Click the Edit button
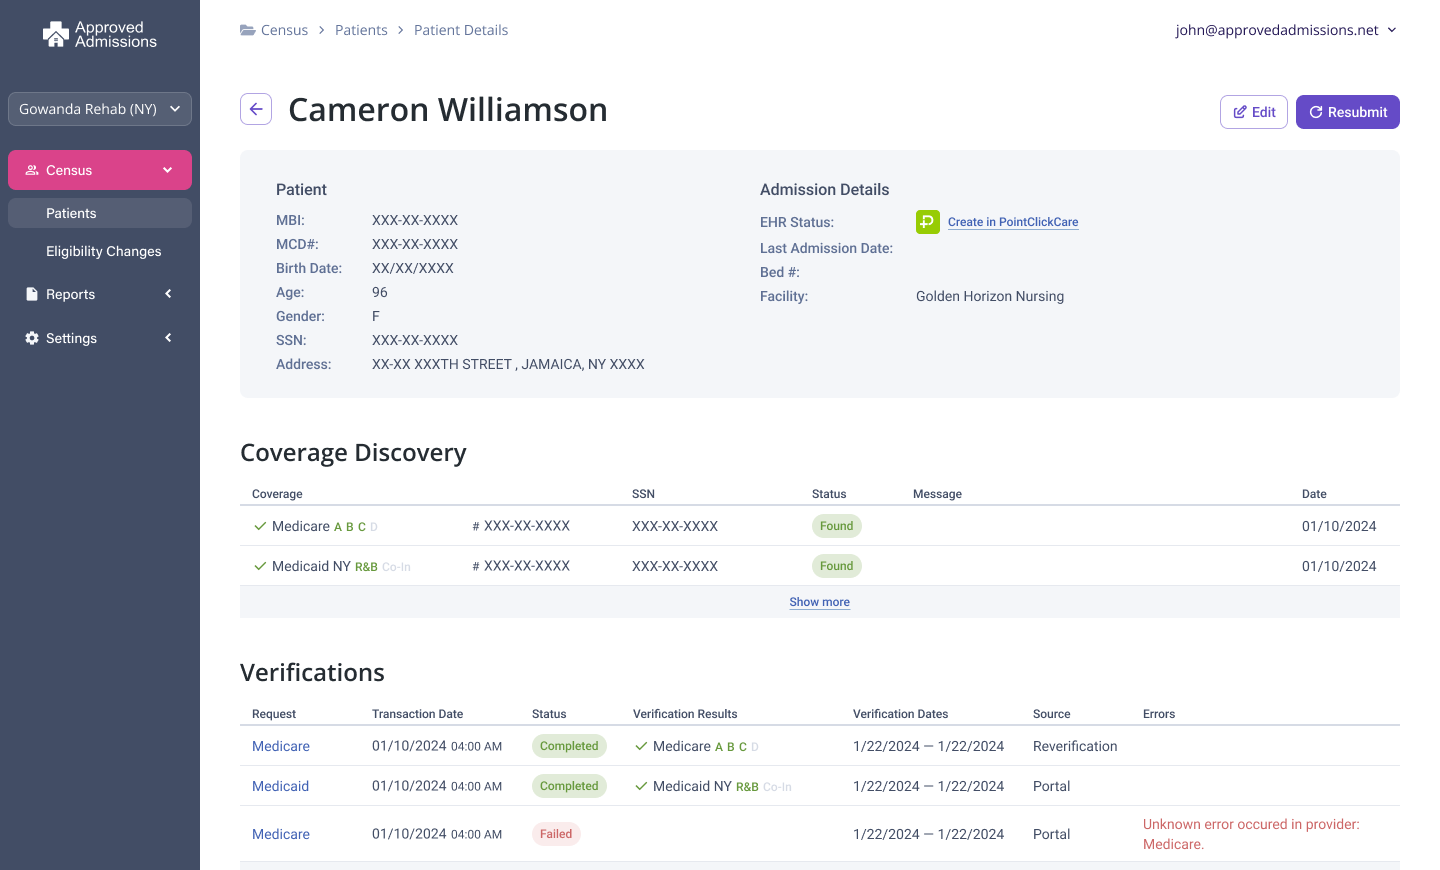1440x870 pixels. (x=1254, y=112)
